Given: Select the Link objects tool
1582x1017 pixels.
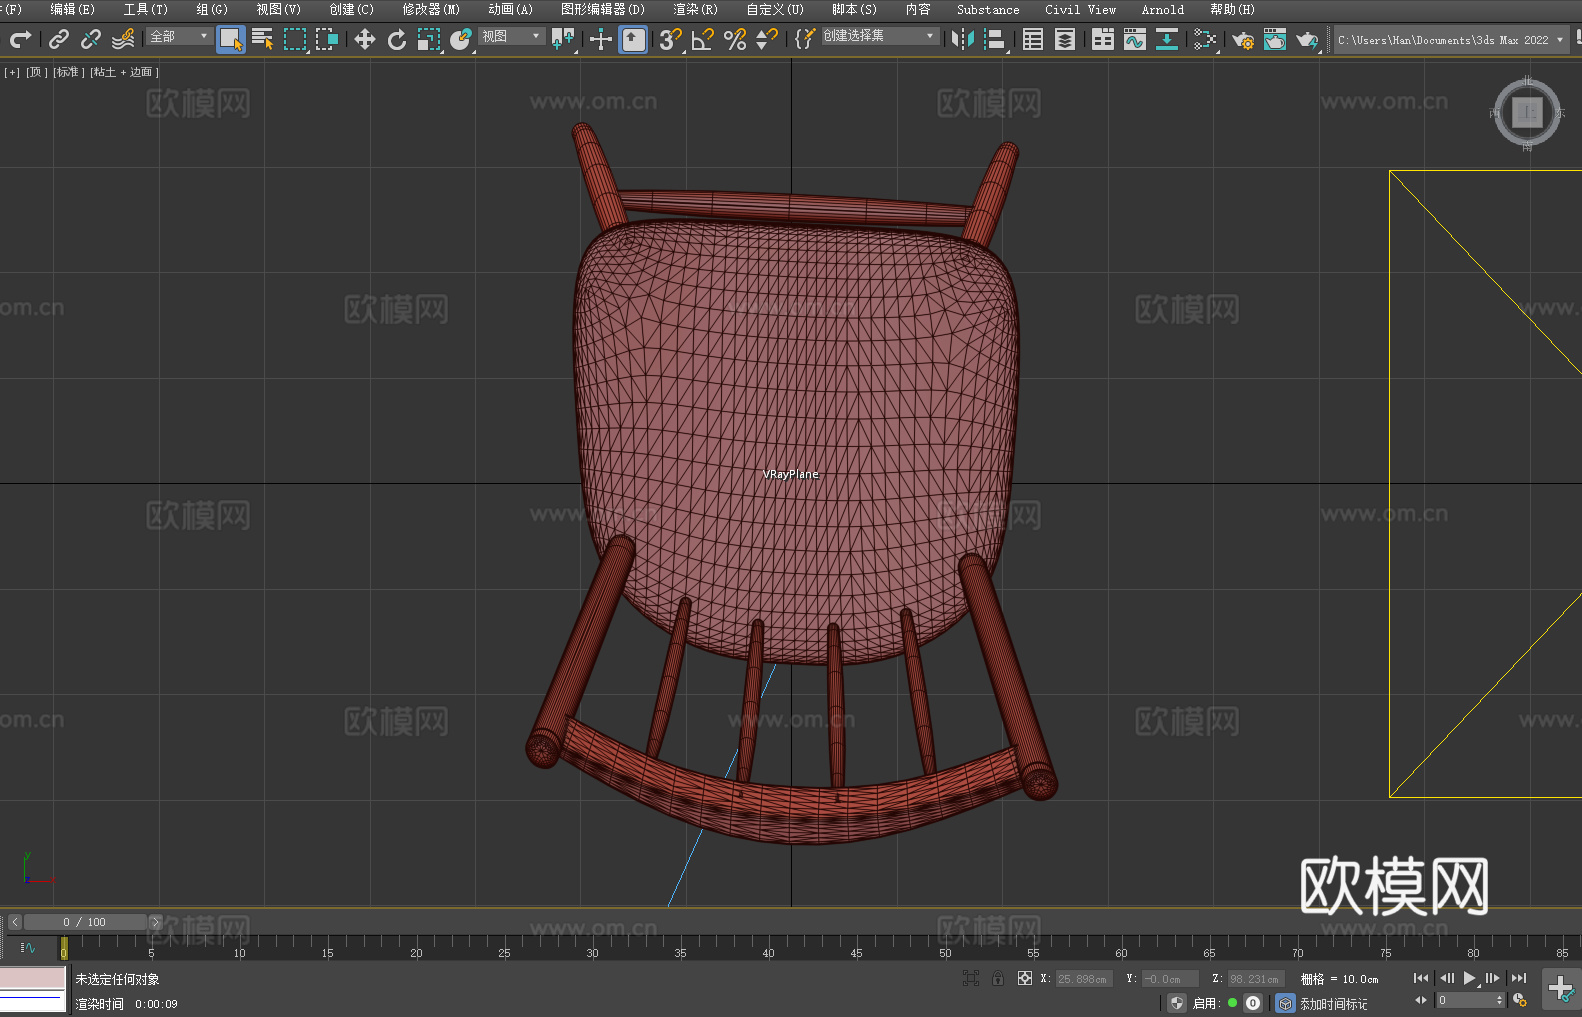Looking at the screenshot, I should coord(59,39).
